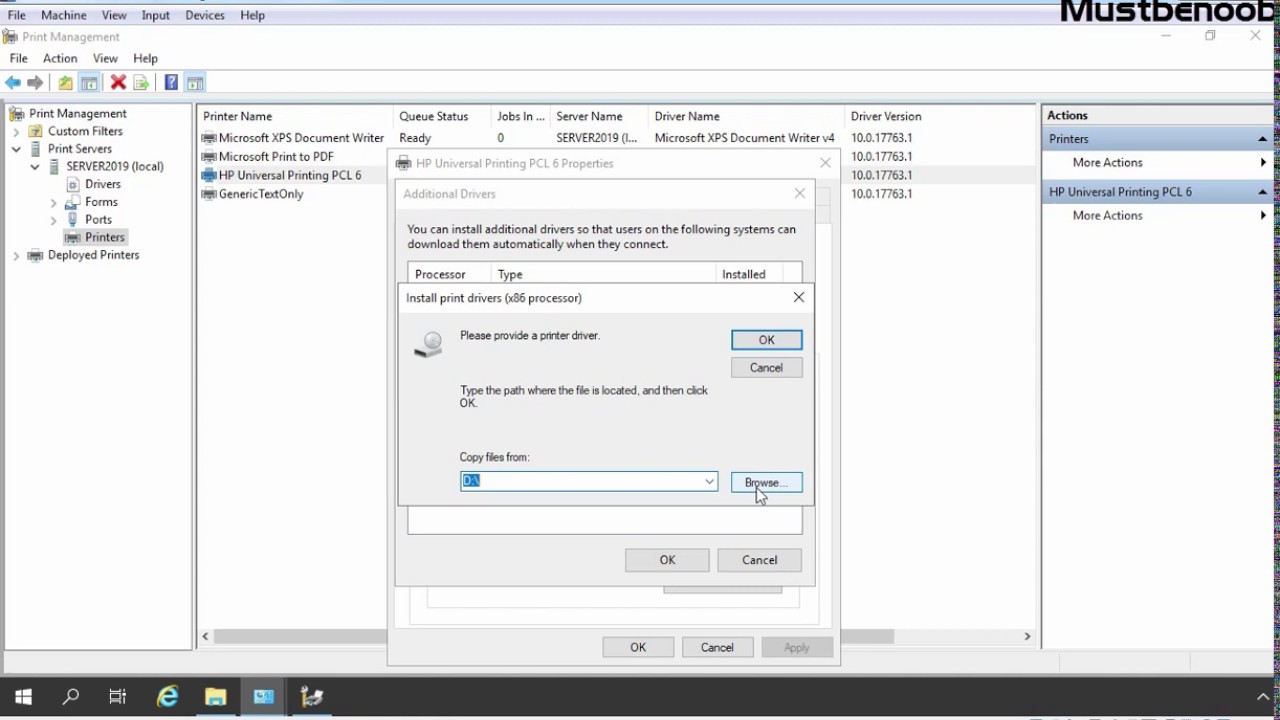Viewport: 1280px width, 720px height.
Task: Click the Deployed Printers tree icon
Action: click(36, 255)
